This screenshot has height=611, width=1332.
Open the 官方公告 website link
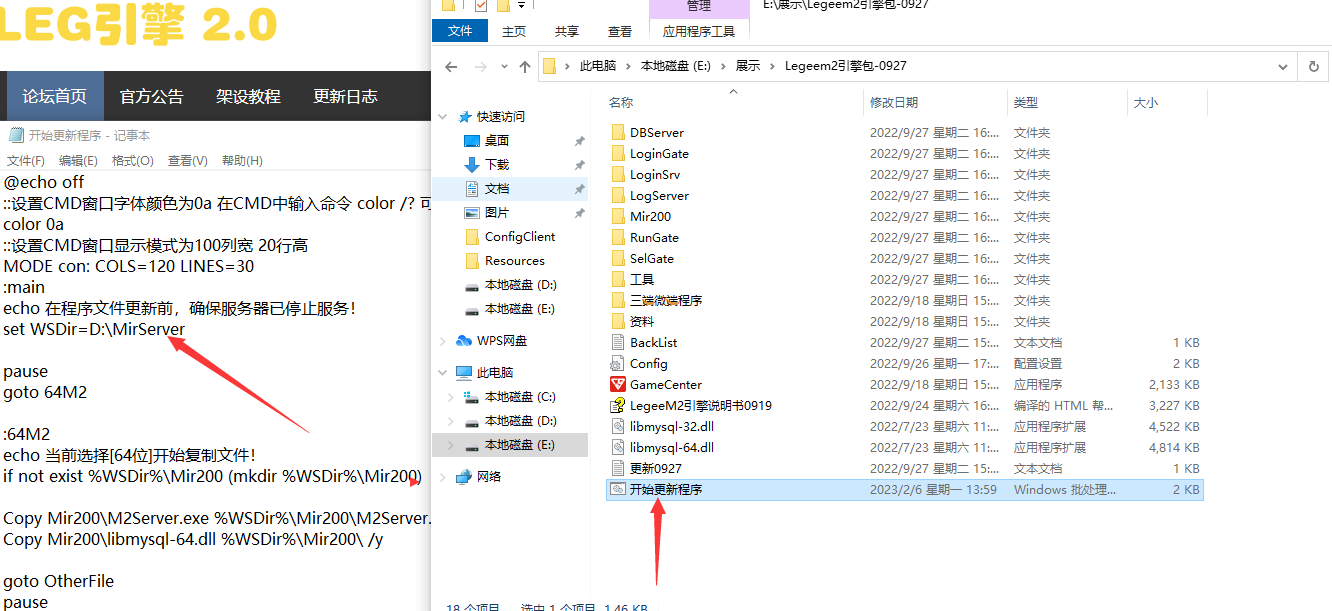152,96
